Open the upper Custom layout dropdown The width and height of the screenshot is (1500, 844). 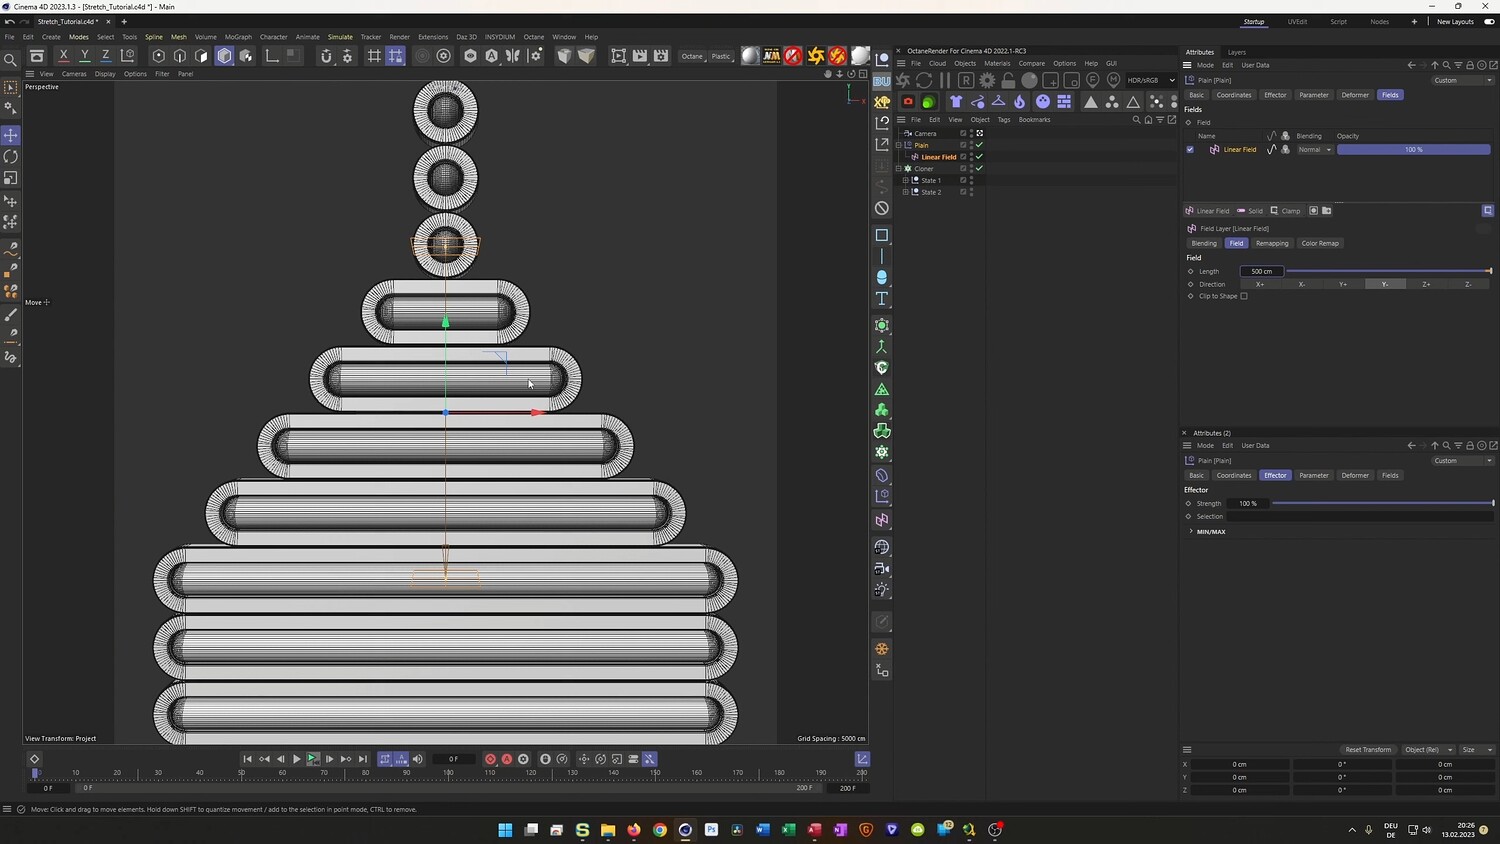(1462, 80)
